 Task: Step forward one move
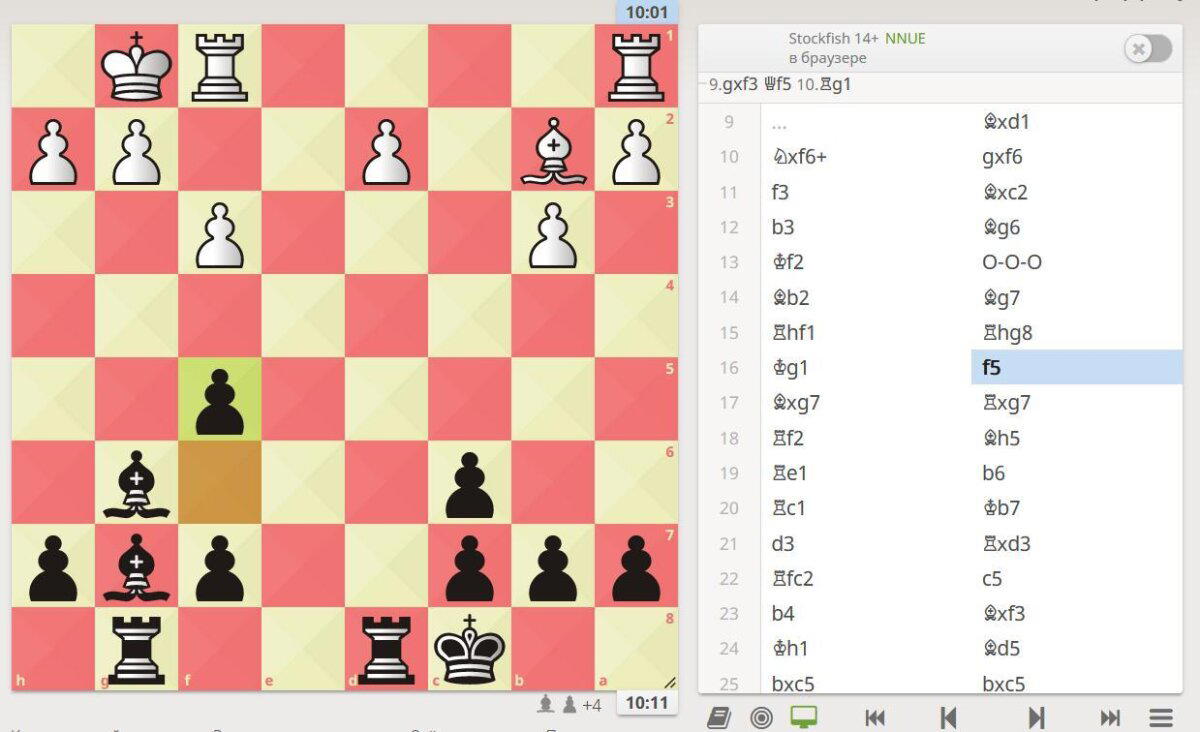point(1037,717)
